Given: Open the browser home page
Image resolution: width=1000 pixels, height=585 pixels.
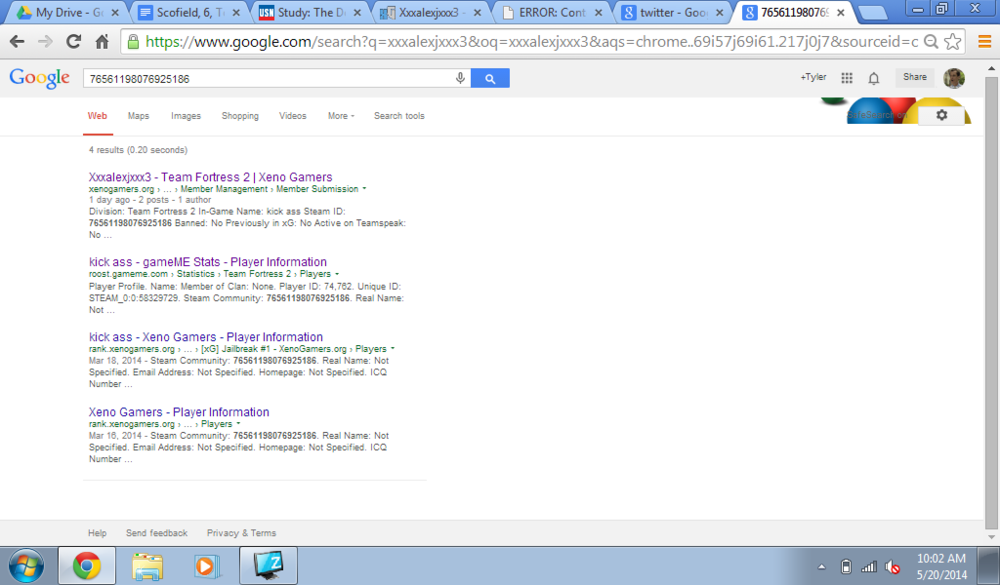Looking at the screenshot, I should coord(101,42).
